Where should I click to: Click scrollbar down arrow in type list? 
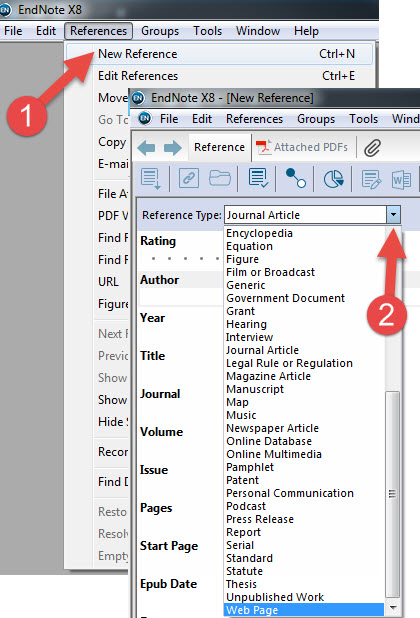(393, 607)
